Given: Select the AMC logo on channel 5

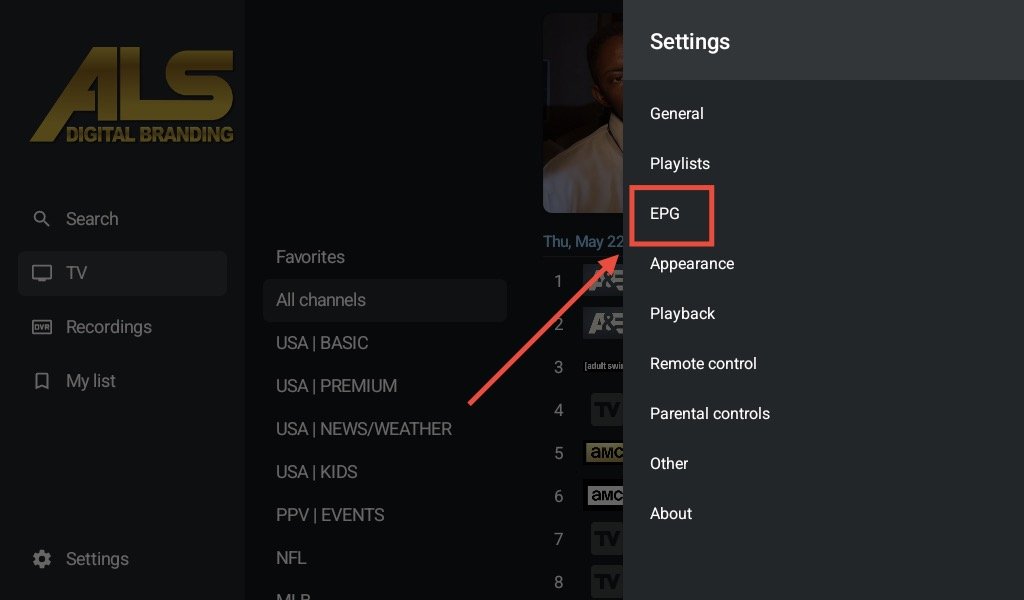Looking at the screenshot, I should tap(603, 453).
